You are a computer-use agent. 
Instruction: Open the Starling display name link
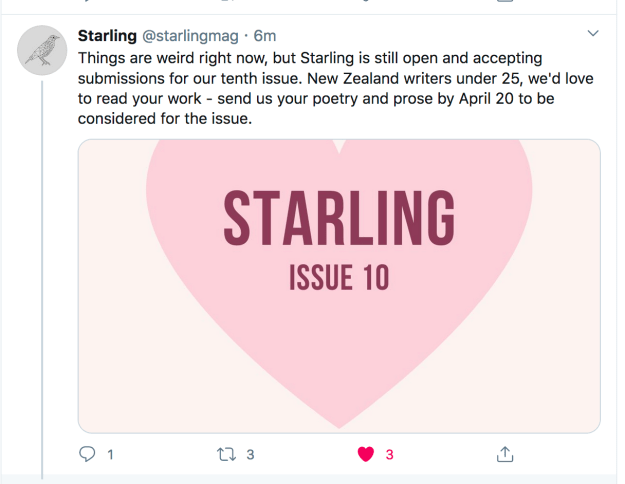pyautogui.click(x=107, y=35)
